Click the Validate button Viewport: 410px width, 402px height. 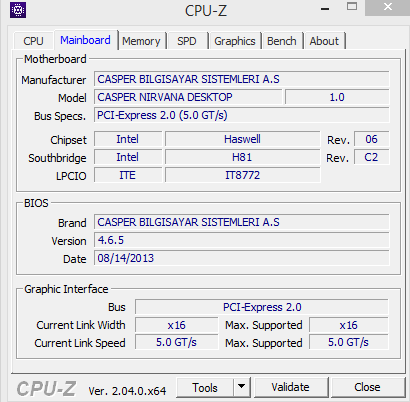coord(290,387)
